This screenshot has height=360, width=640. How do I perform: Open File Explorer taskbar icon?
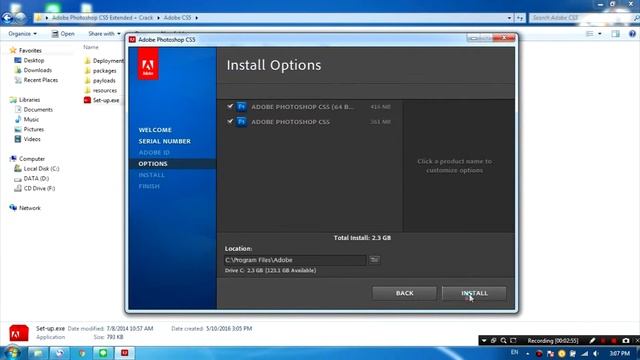[x=38, y=353]
